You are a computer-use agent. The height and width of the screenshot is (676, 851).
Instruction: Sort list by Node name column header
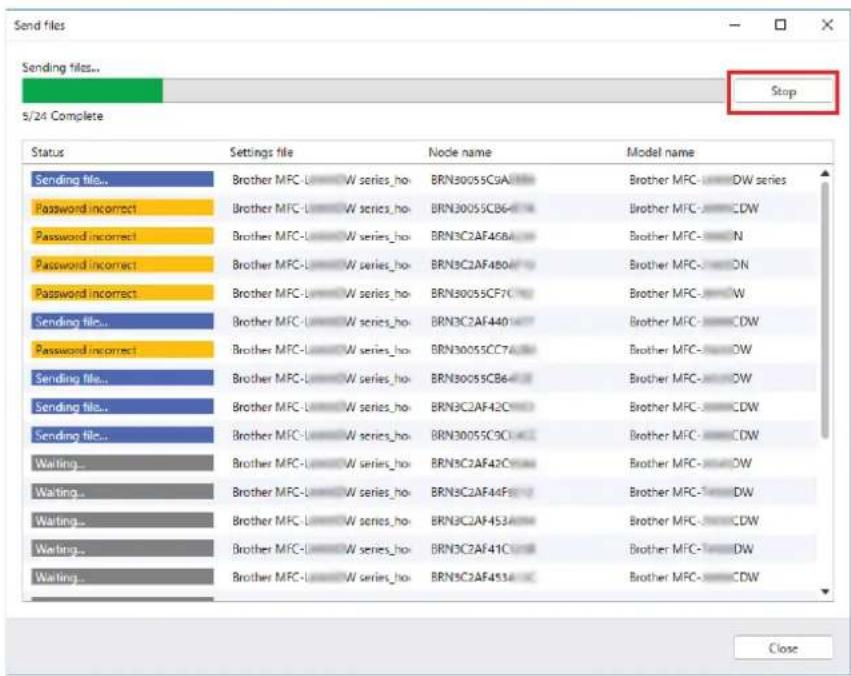pyautogui.click(x=460, y=152)
